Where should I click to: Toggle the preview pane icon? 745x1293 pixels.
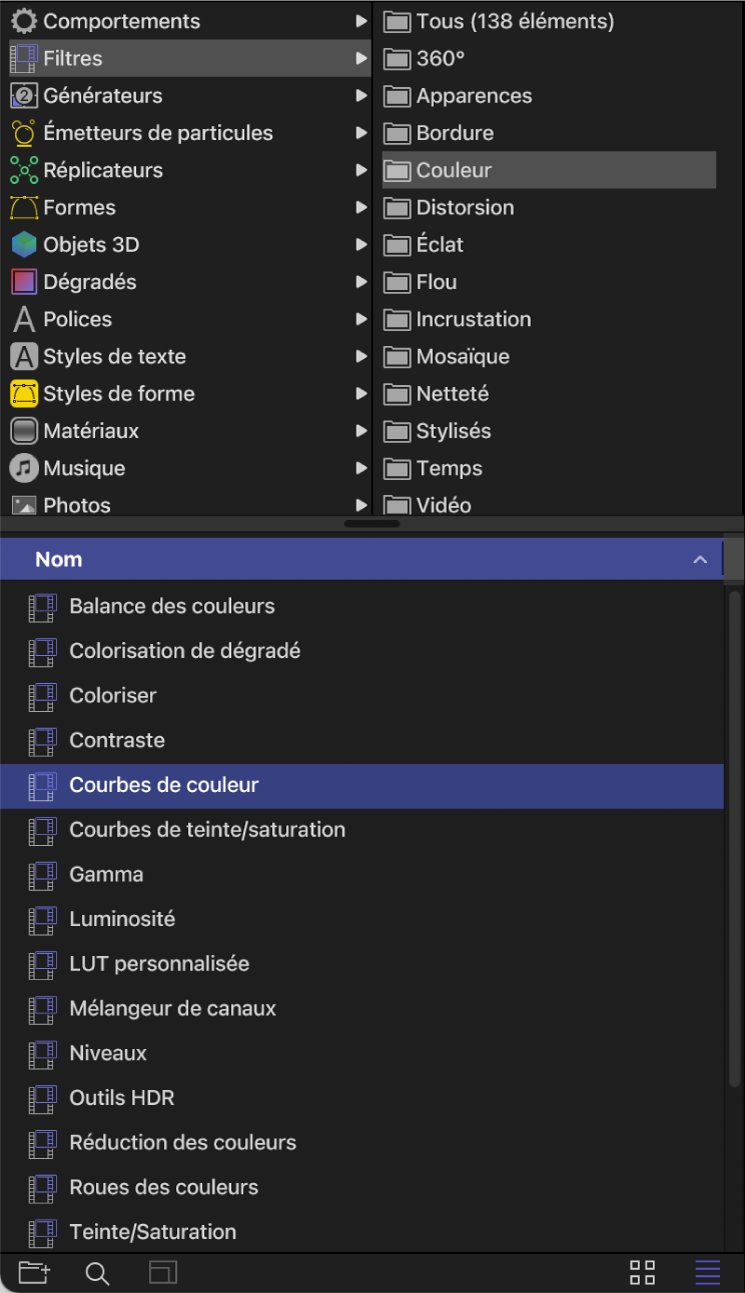point(163,1272)
